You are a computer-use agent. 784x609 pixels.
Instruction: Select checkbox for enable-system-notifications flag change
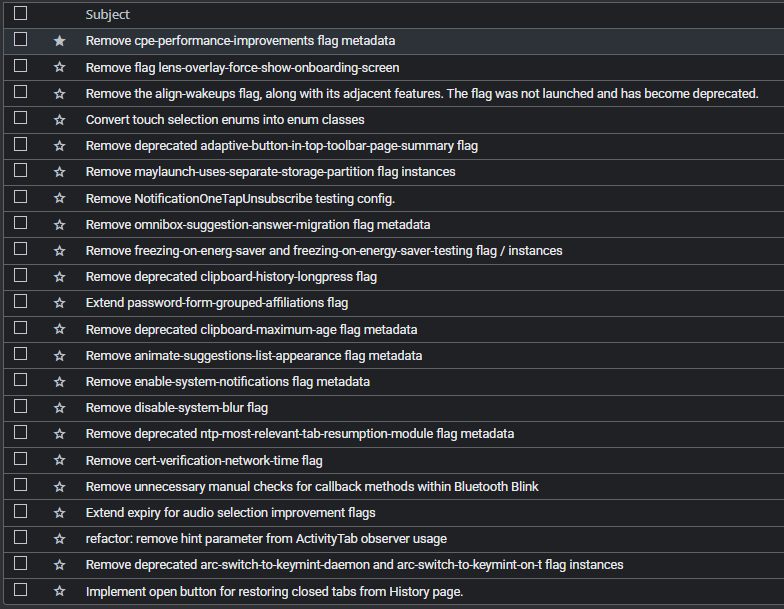(20, 380)
